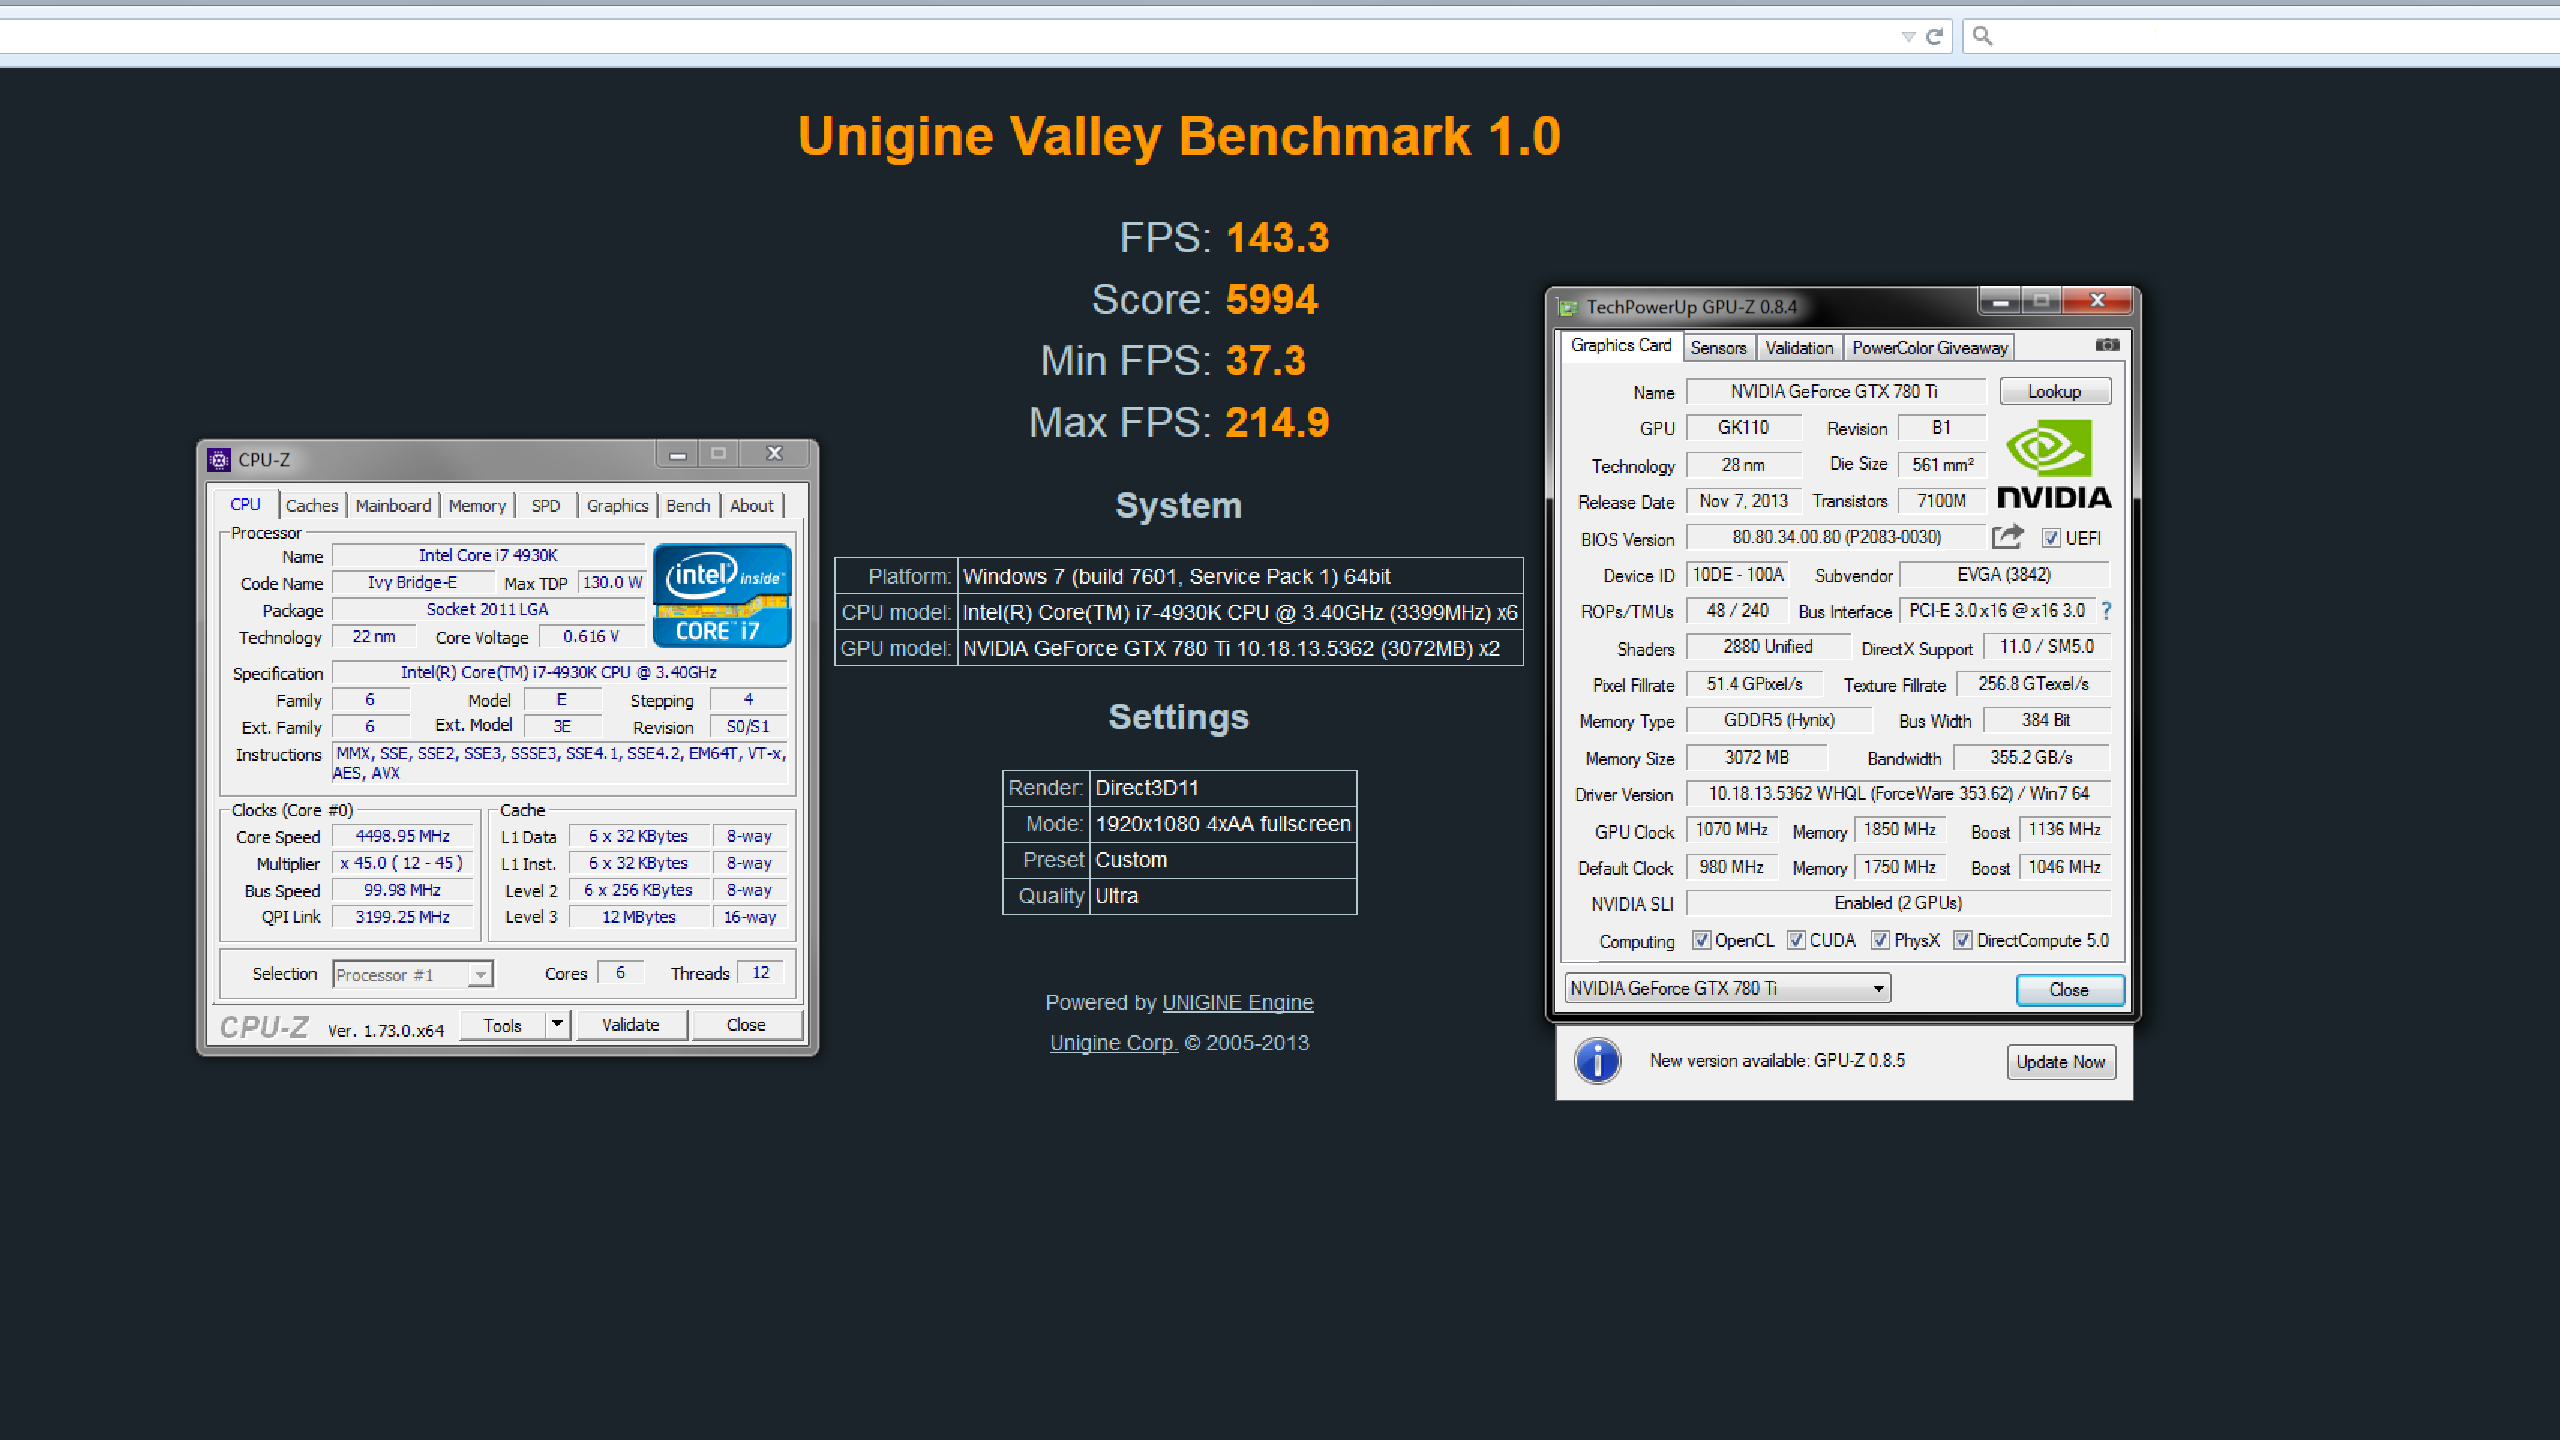
Task: Click the CPU tab in CPU-Z
Action: 246,505
